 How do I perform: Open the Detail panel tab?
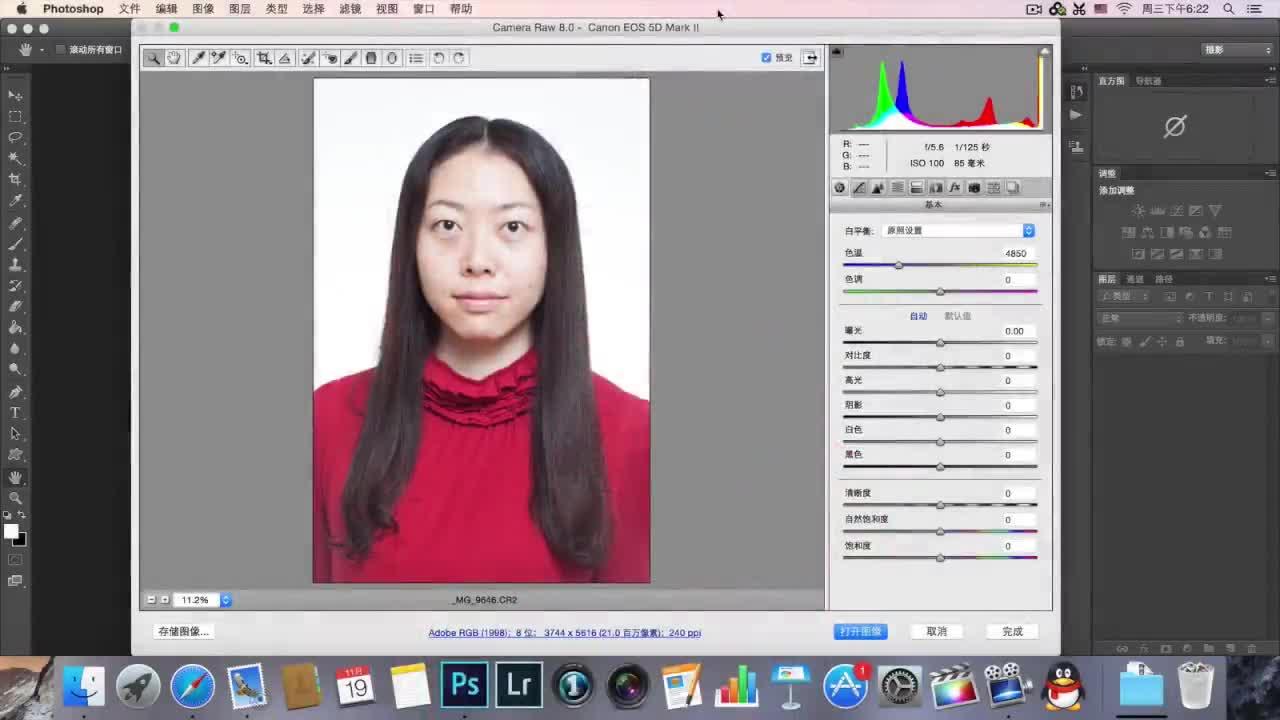click(x=878, y=188)
